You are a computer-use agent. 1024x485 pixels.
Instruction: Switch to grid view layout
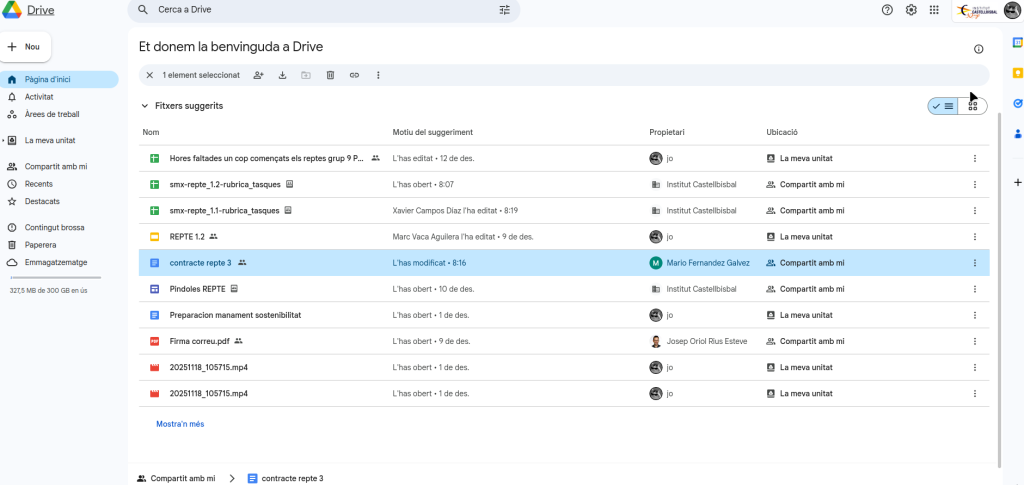[972, 106]
